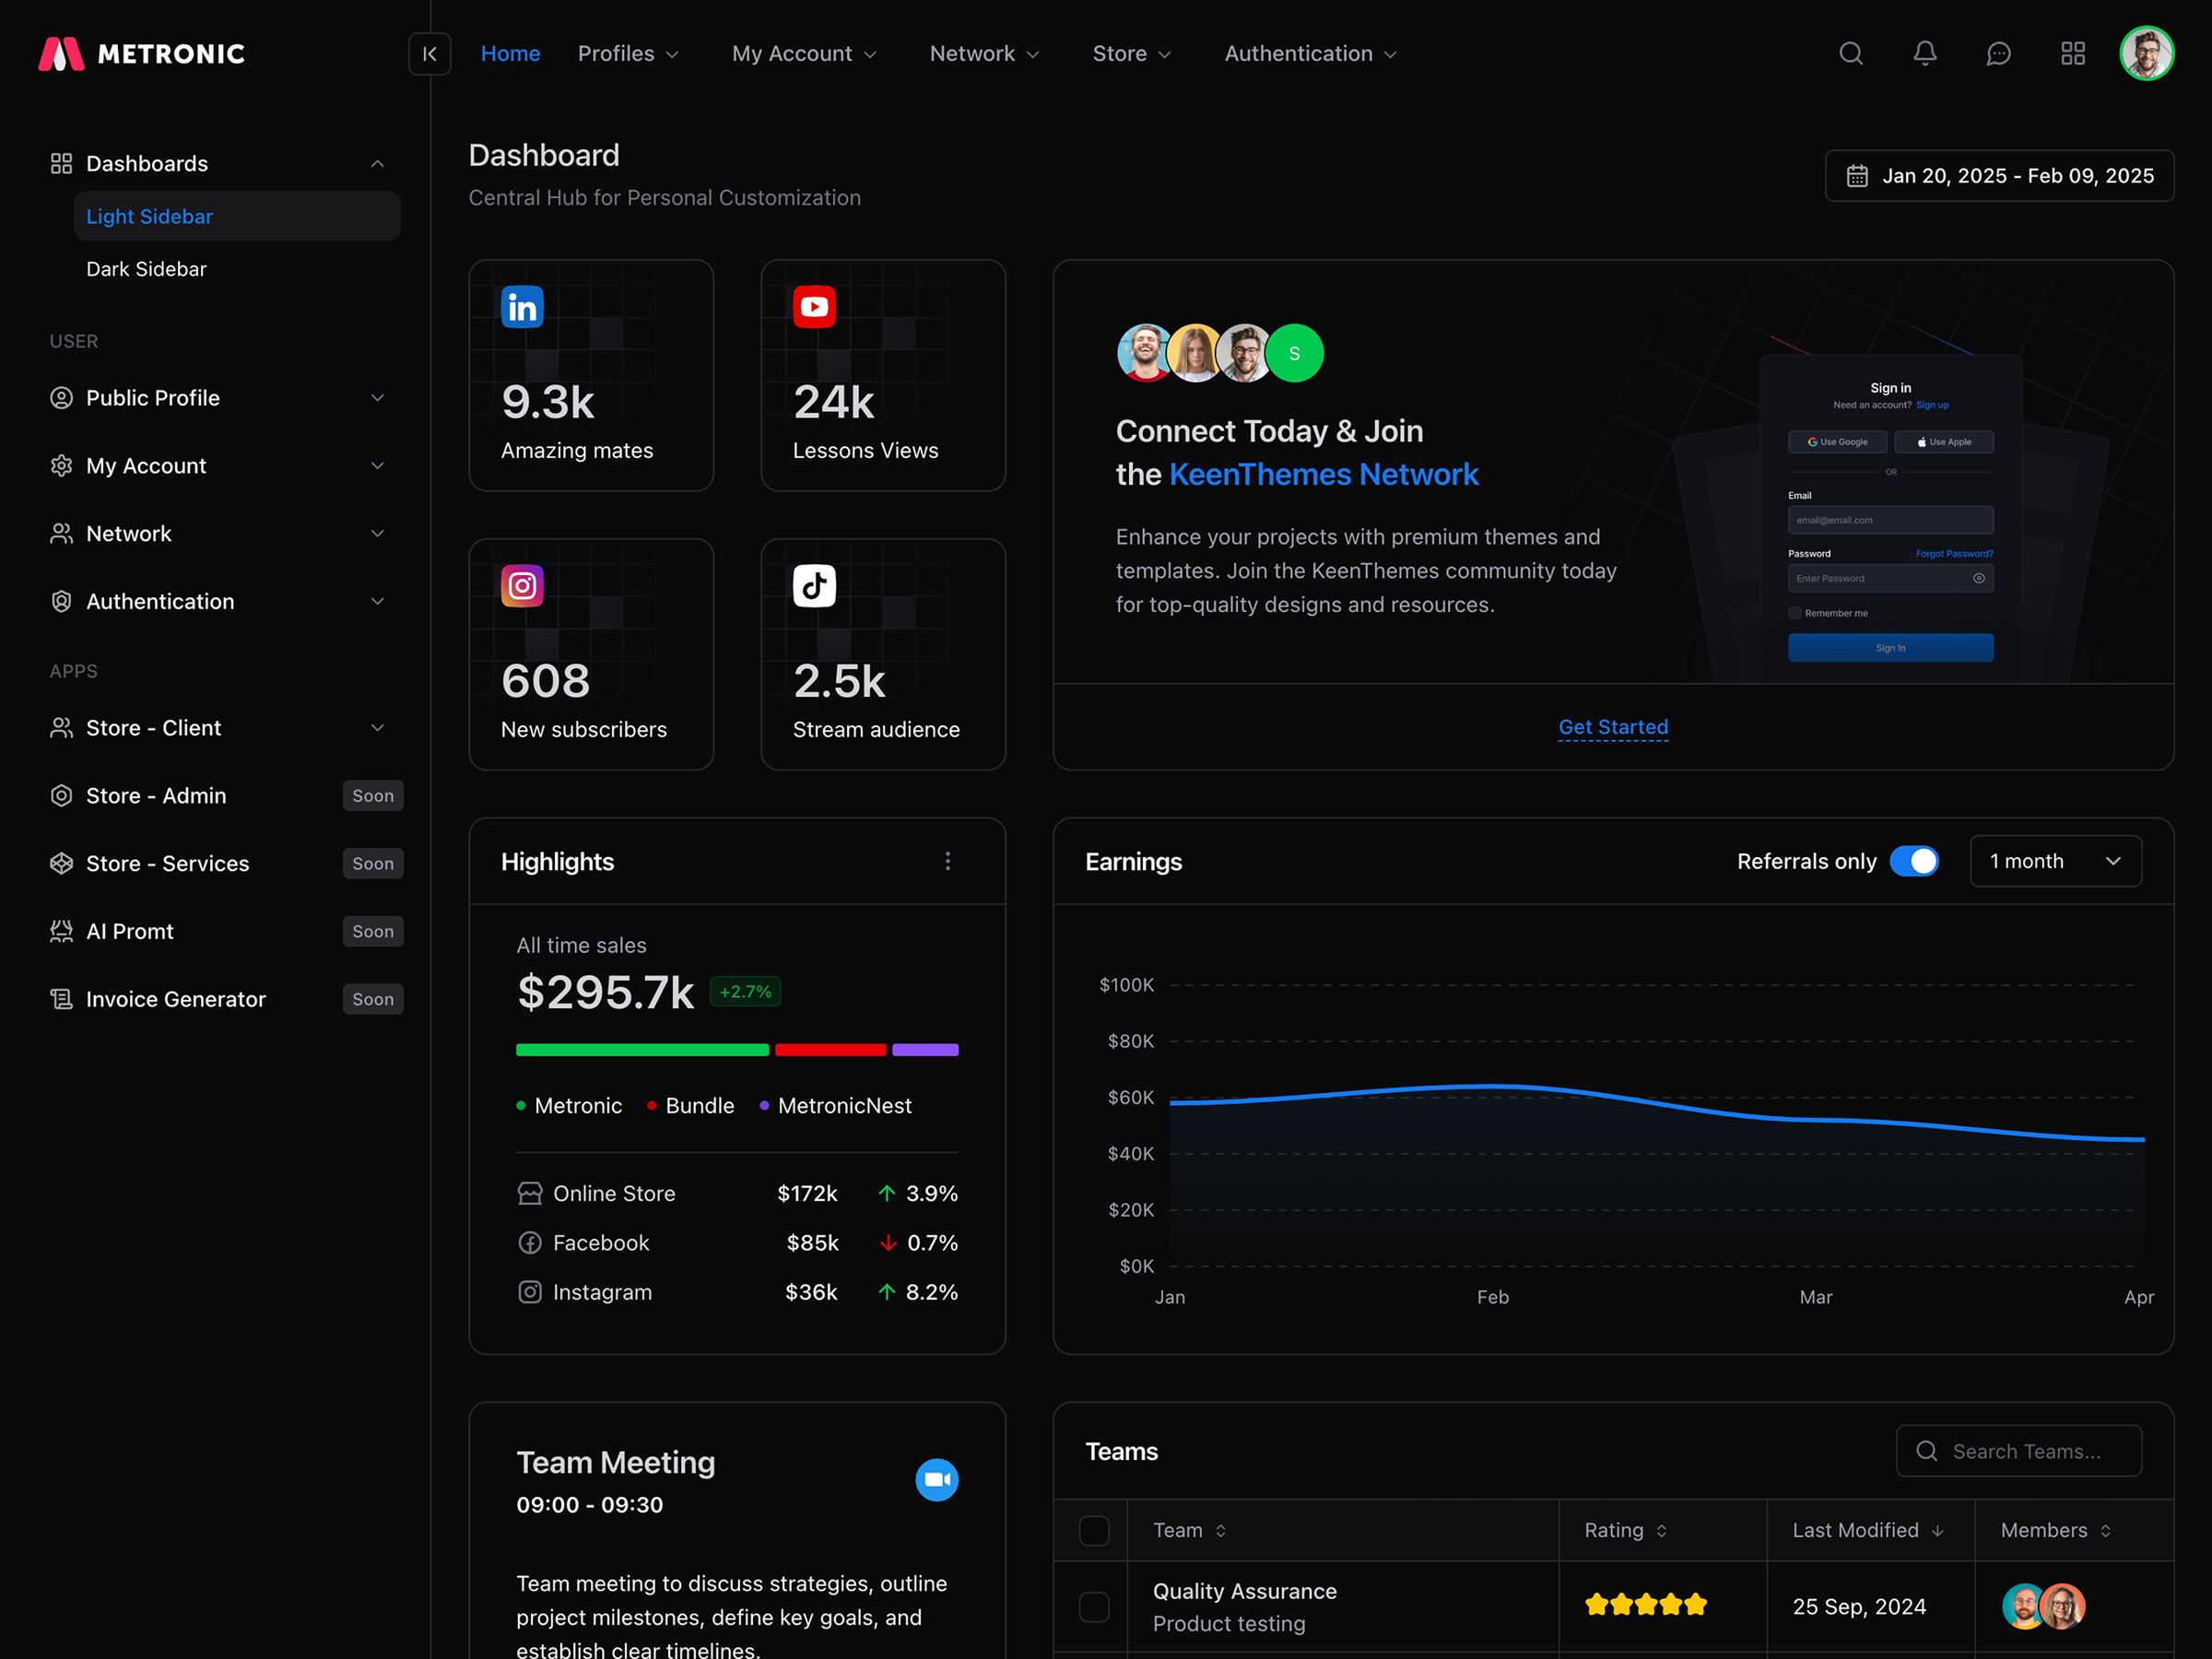Open the notifications bell icon

[1925, 53]
